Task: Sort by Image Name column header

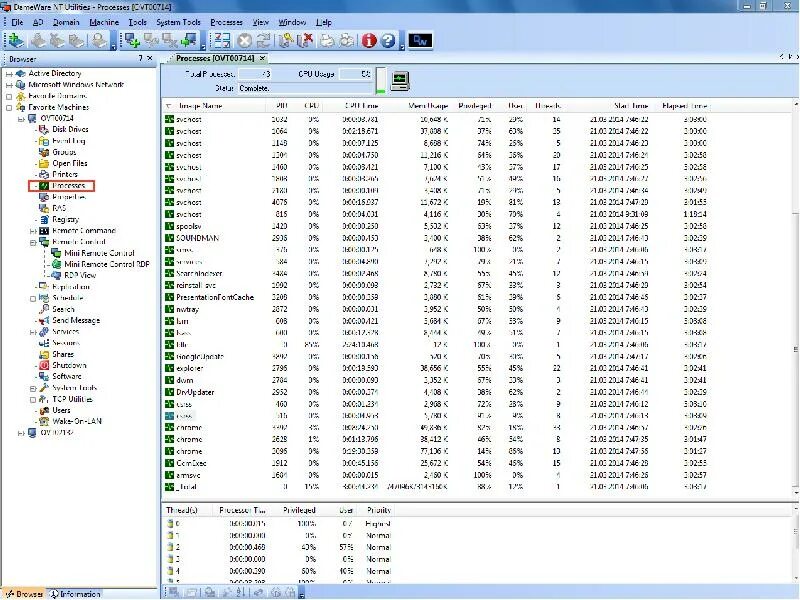Action: tap(201, 106)
